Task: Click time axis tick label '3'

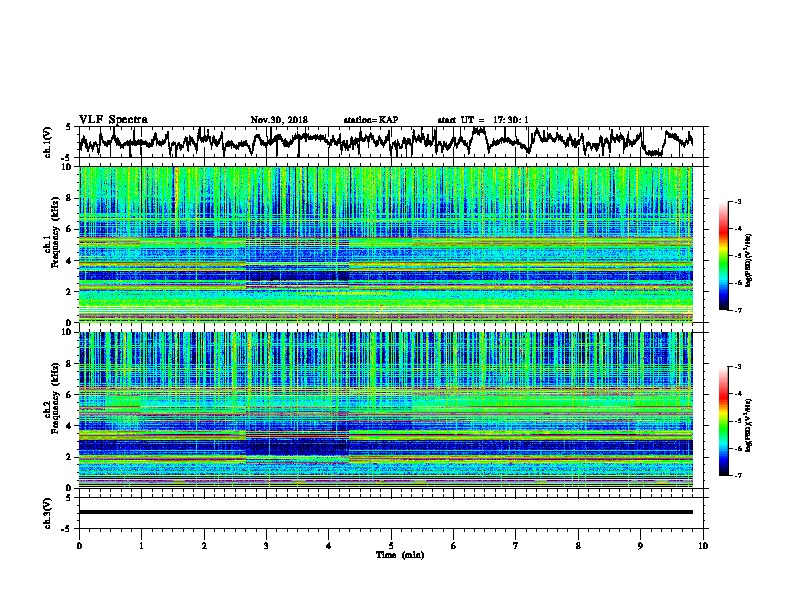Action: [266, 545]
